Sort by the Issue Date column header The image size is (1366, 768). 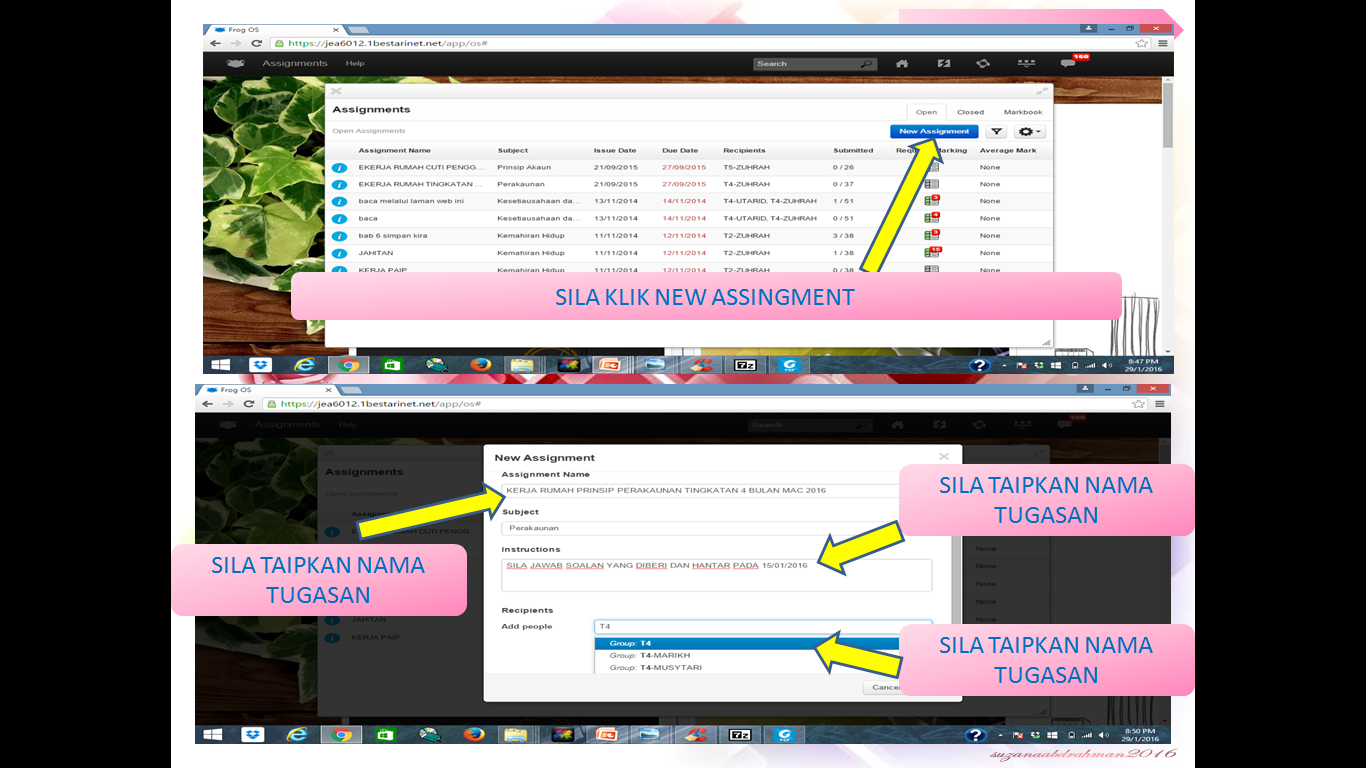[x=614, y=150]
